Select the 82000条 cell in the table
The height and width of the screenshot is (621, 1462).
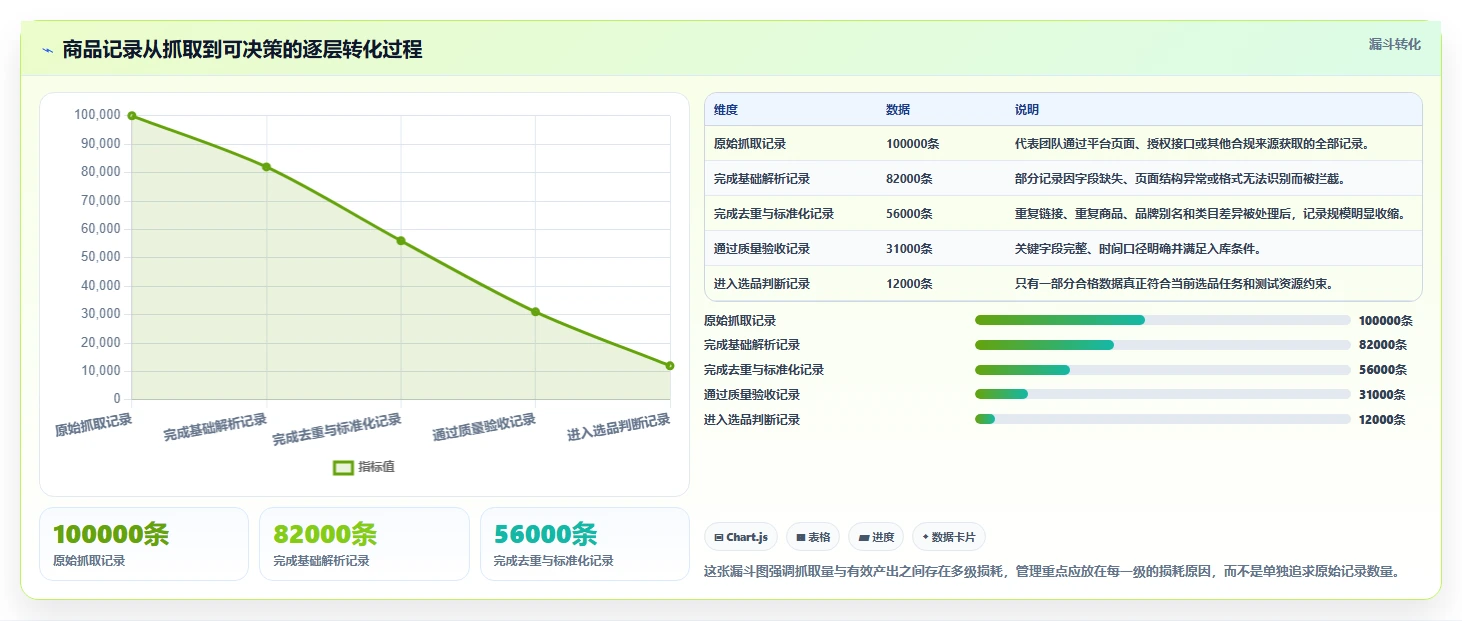909,179
